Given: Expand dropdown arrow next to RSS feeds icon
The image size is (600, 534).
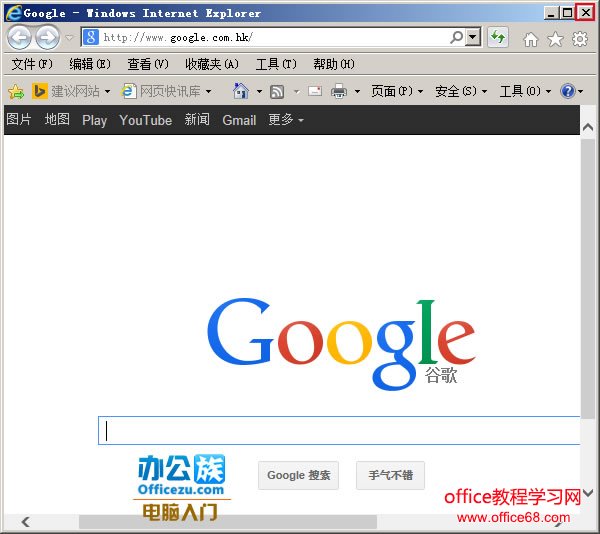Looking at the screenshot, I should point(297,91).
